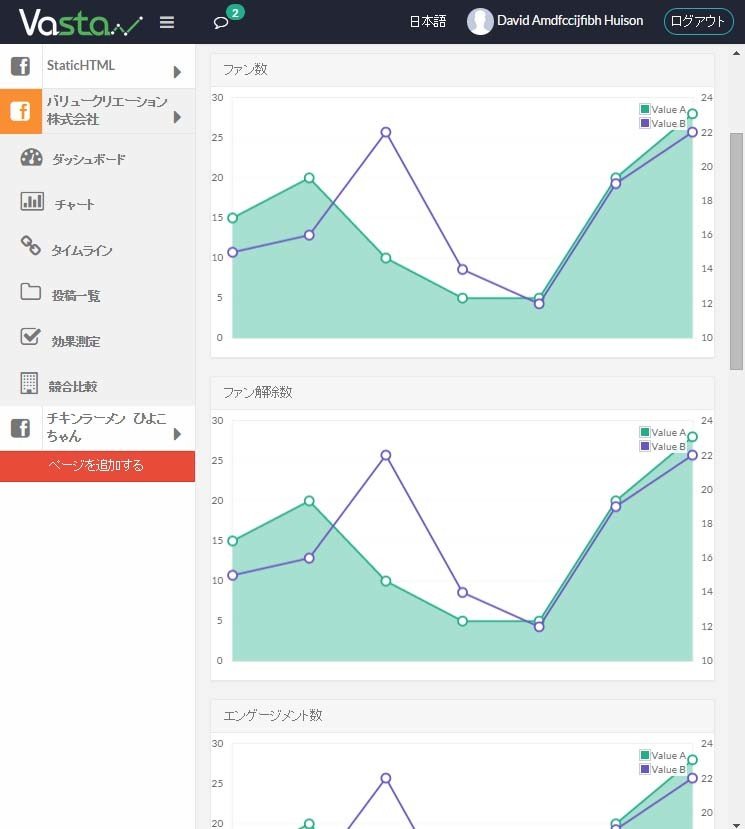The width and height of the screenshot is (745, 829).
Task: Click the checkmark icon for effect measurement
Action: [31, 337]
